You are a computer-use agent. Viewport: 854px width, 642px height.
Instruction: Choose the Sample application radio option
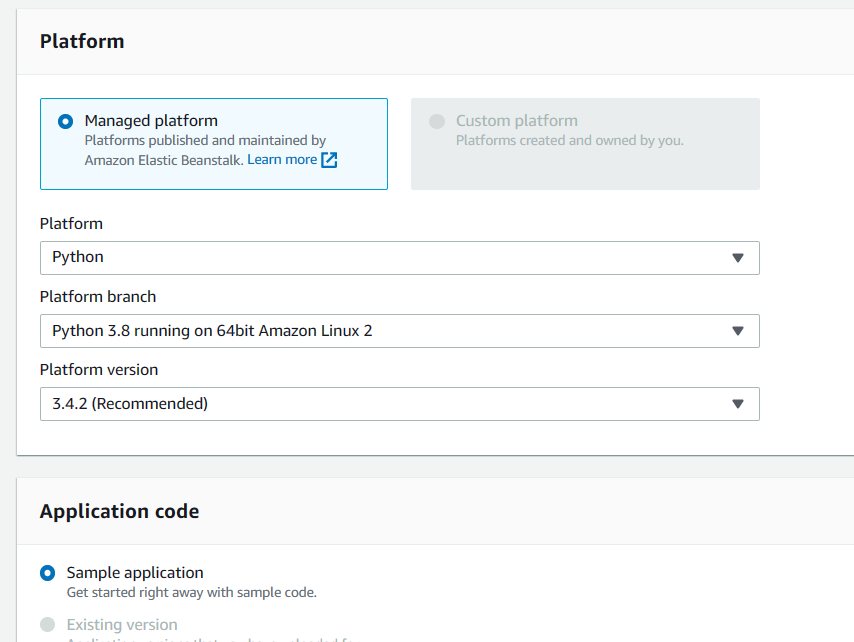click(x=47, y=573)
